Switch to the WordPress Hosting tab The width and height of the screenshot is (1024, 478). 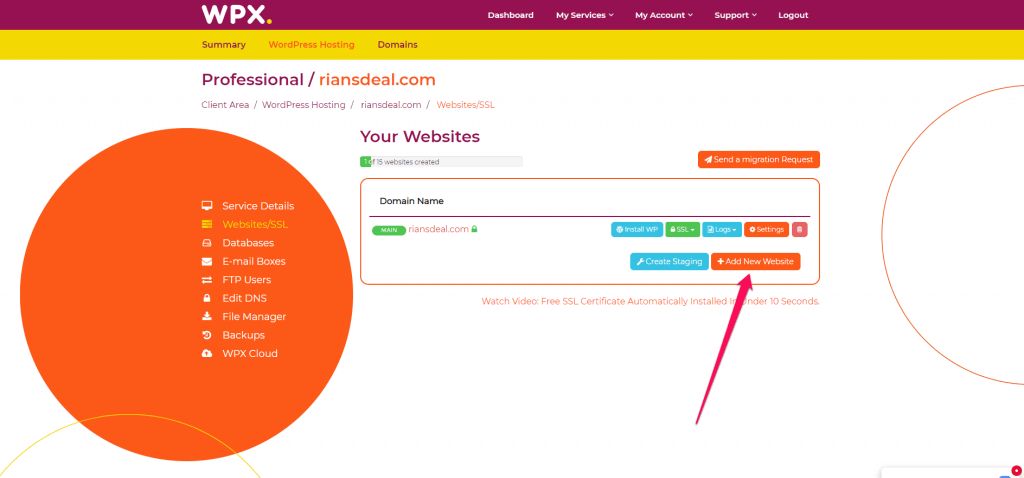312,45
